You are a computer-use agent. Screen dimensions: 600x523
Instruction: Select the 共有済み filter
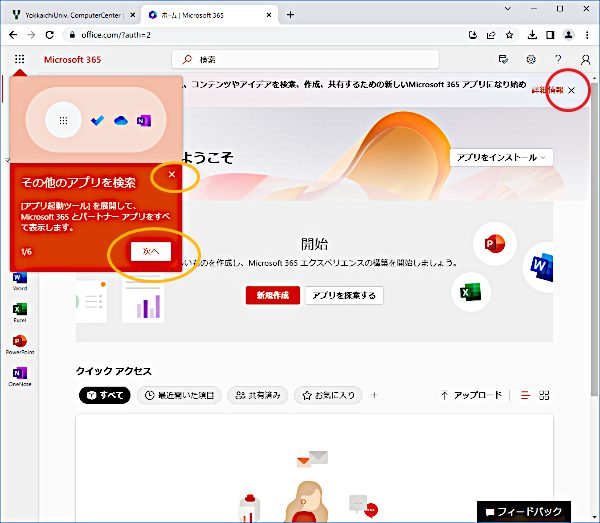[258, 395]
